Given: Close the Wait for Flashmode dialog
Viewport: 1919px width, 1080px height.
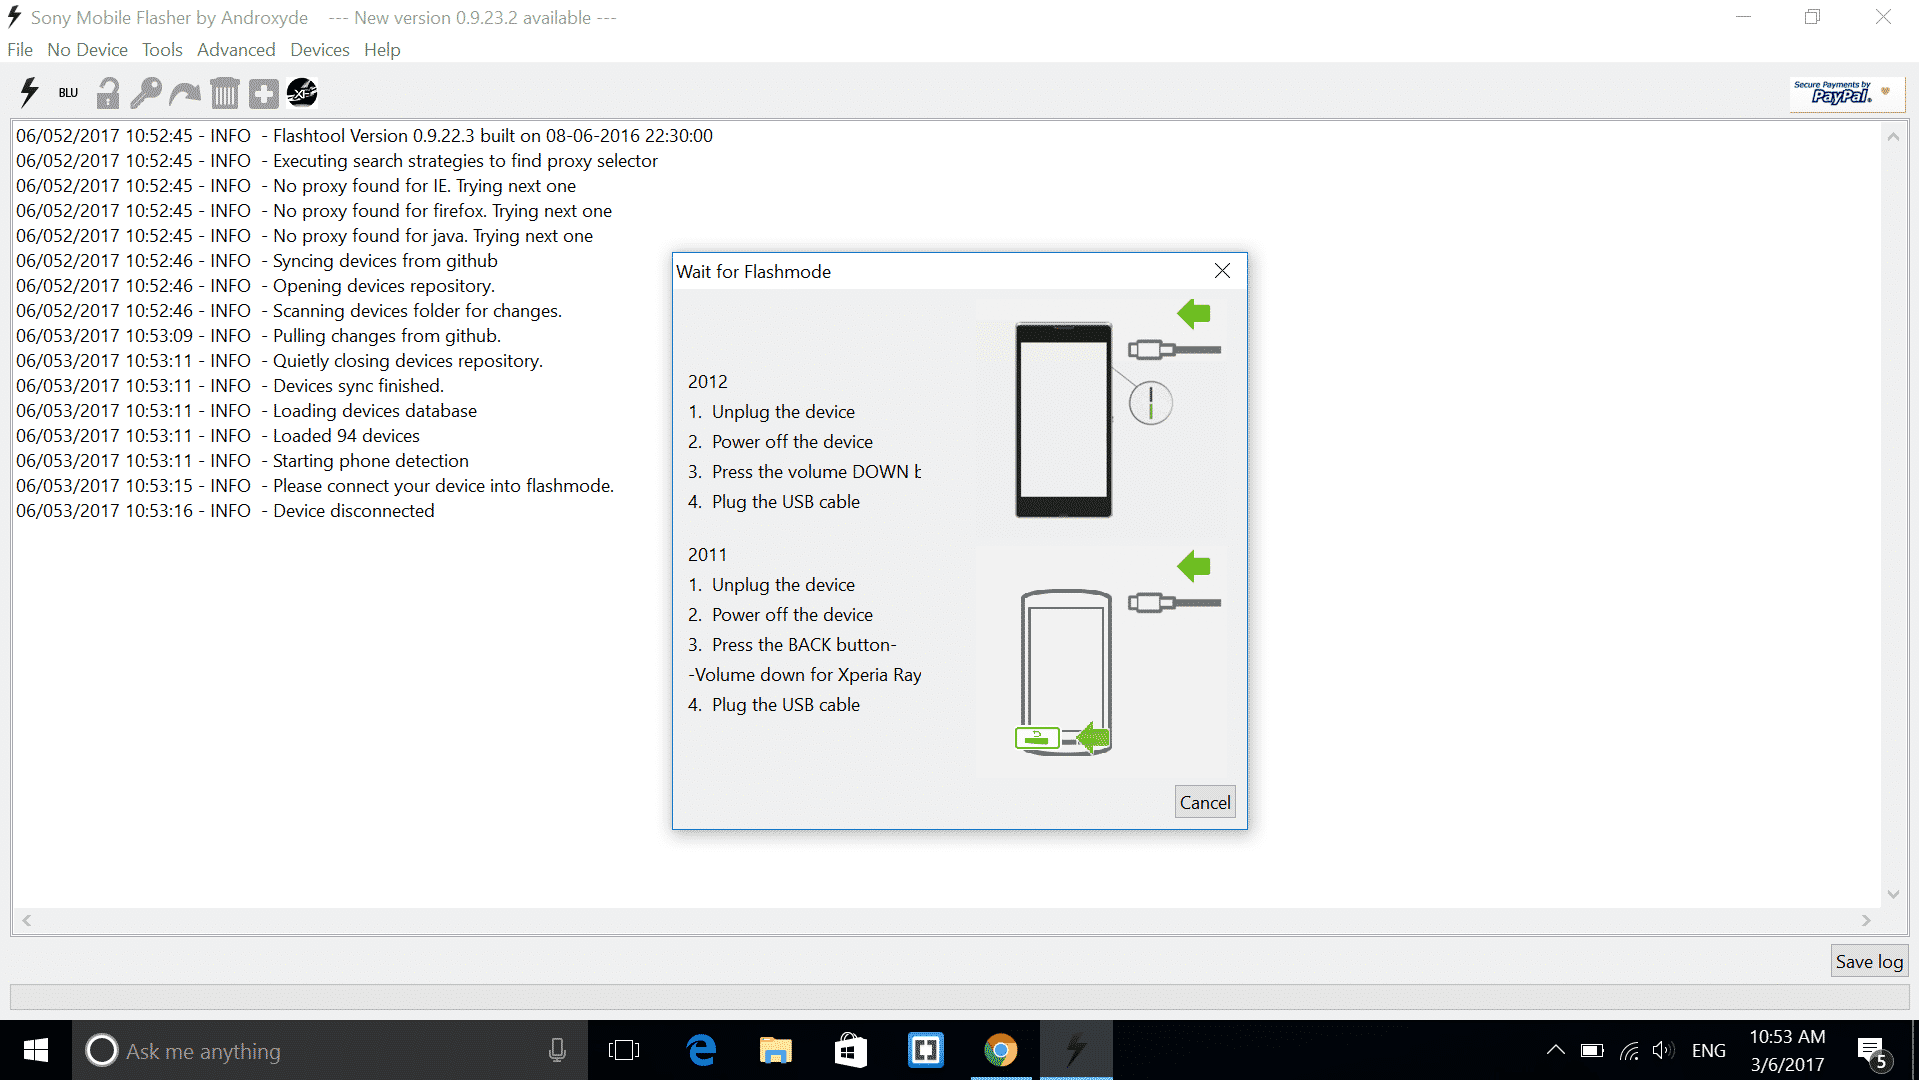Looking at the screenshot, I should (1222, 271).
